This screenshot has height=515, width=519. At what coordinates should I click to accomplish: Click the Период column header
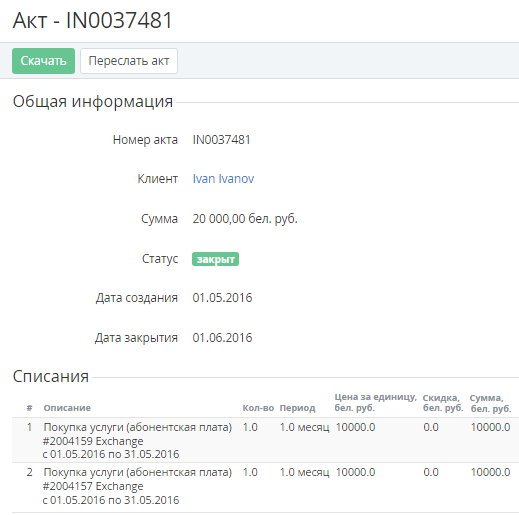click(x=297, y=408)
